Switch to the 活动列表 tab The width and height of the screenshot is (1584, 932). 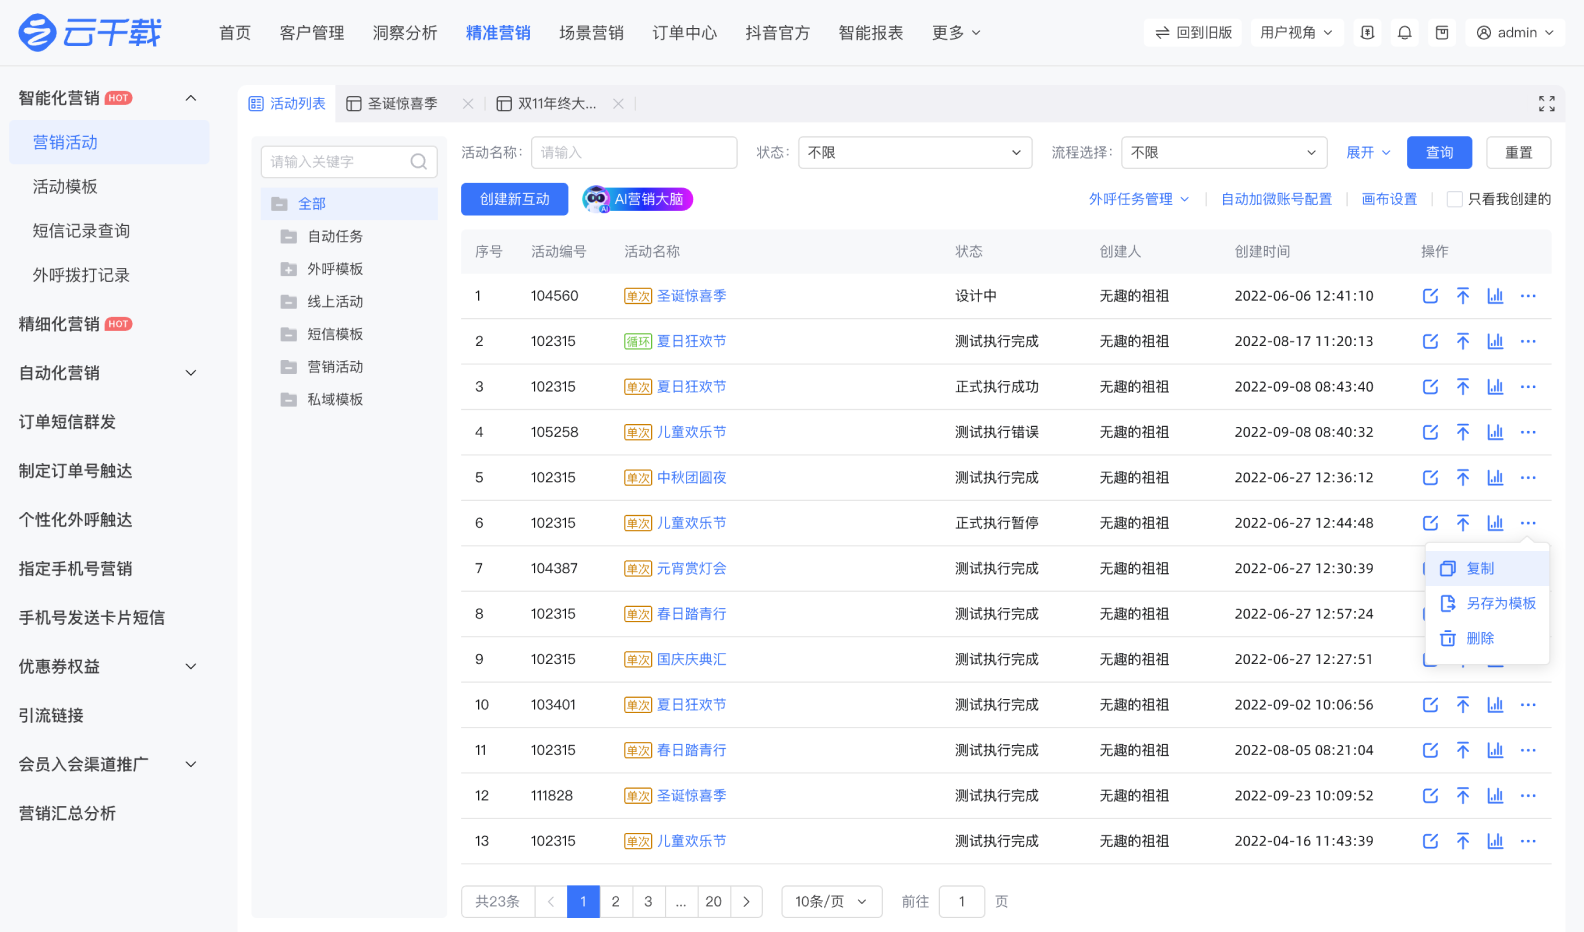tap(287, 104)
